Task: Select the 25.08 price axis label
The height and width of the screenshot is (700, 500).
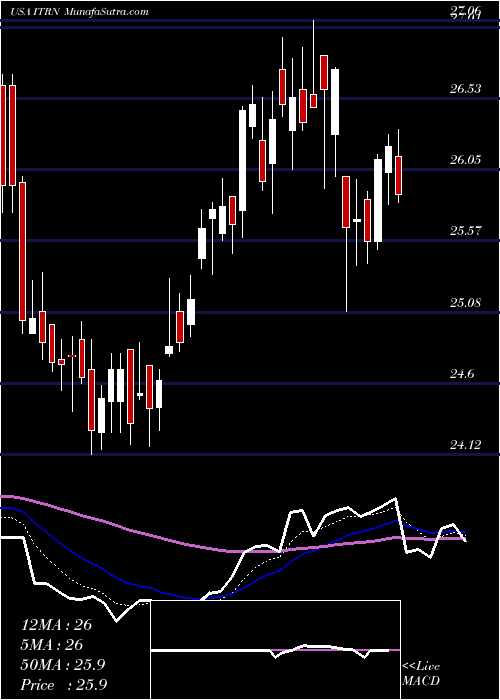Action: pos(465,303)
